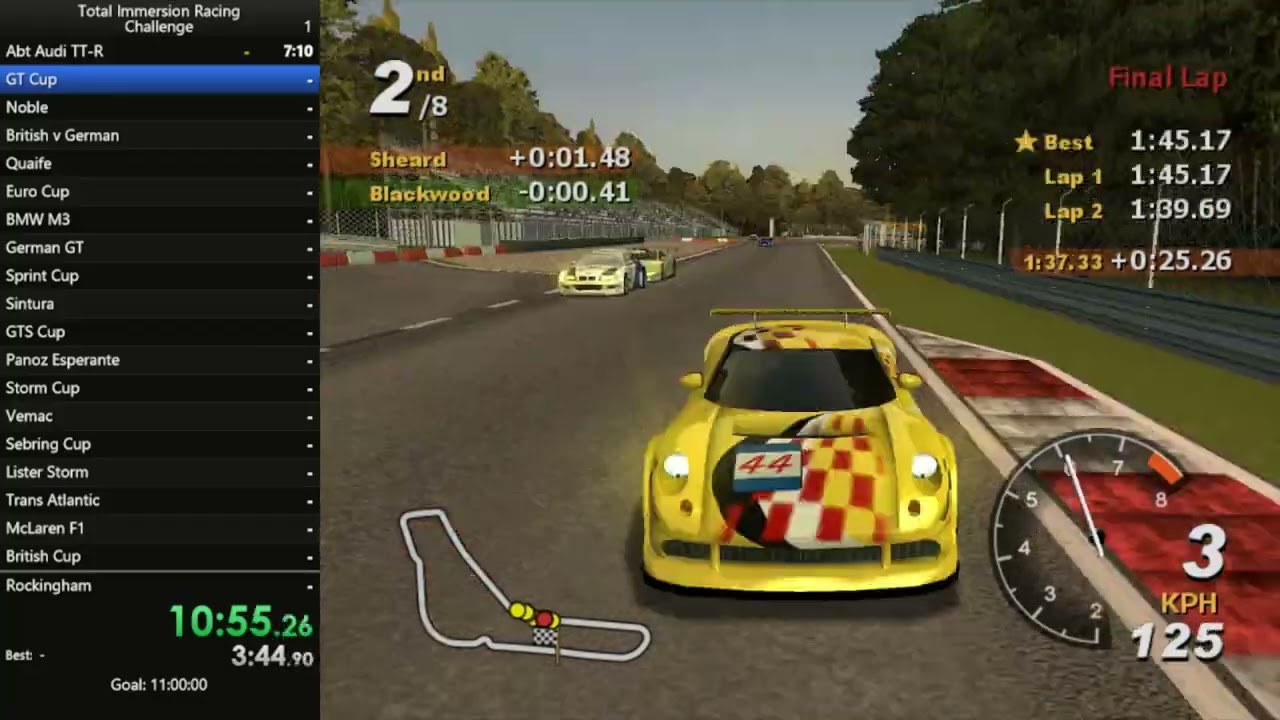Click the gold star Best icon
The width and height of the screenshot is (1280, 720).
[1026, 141]
